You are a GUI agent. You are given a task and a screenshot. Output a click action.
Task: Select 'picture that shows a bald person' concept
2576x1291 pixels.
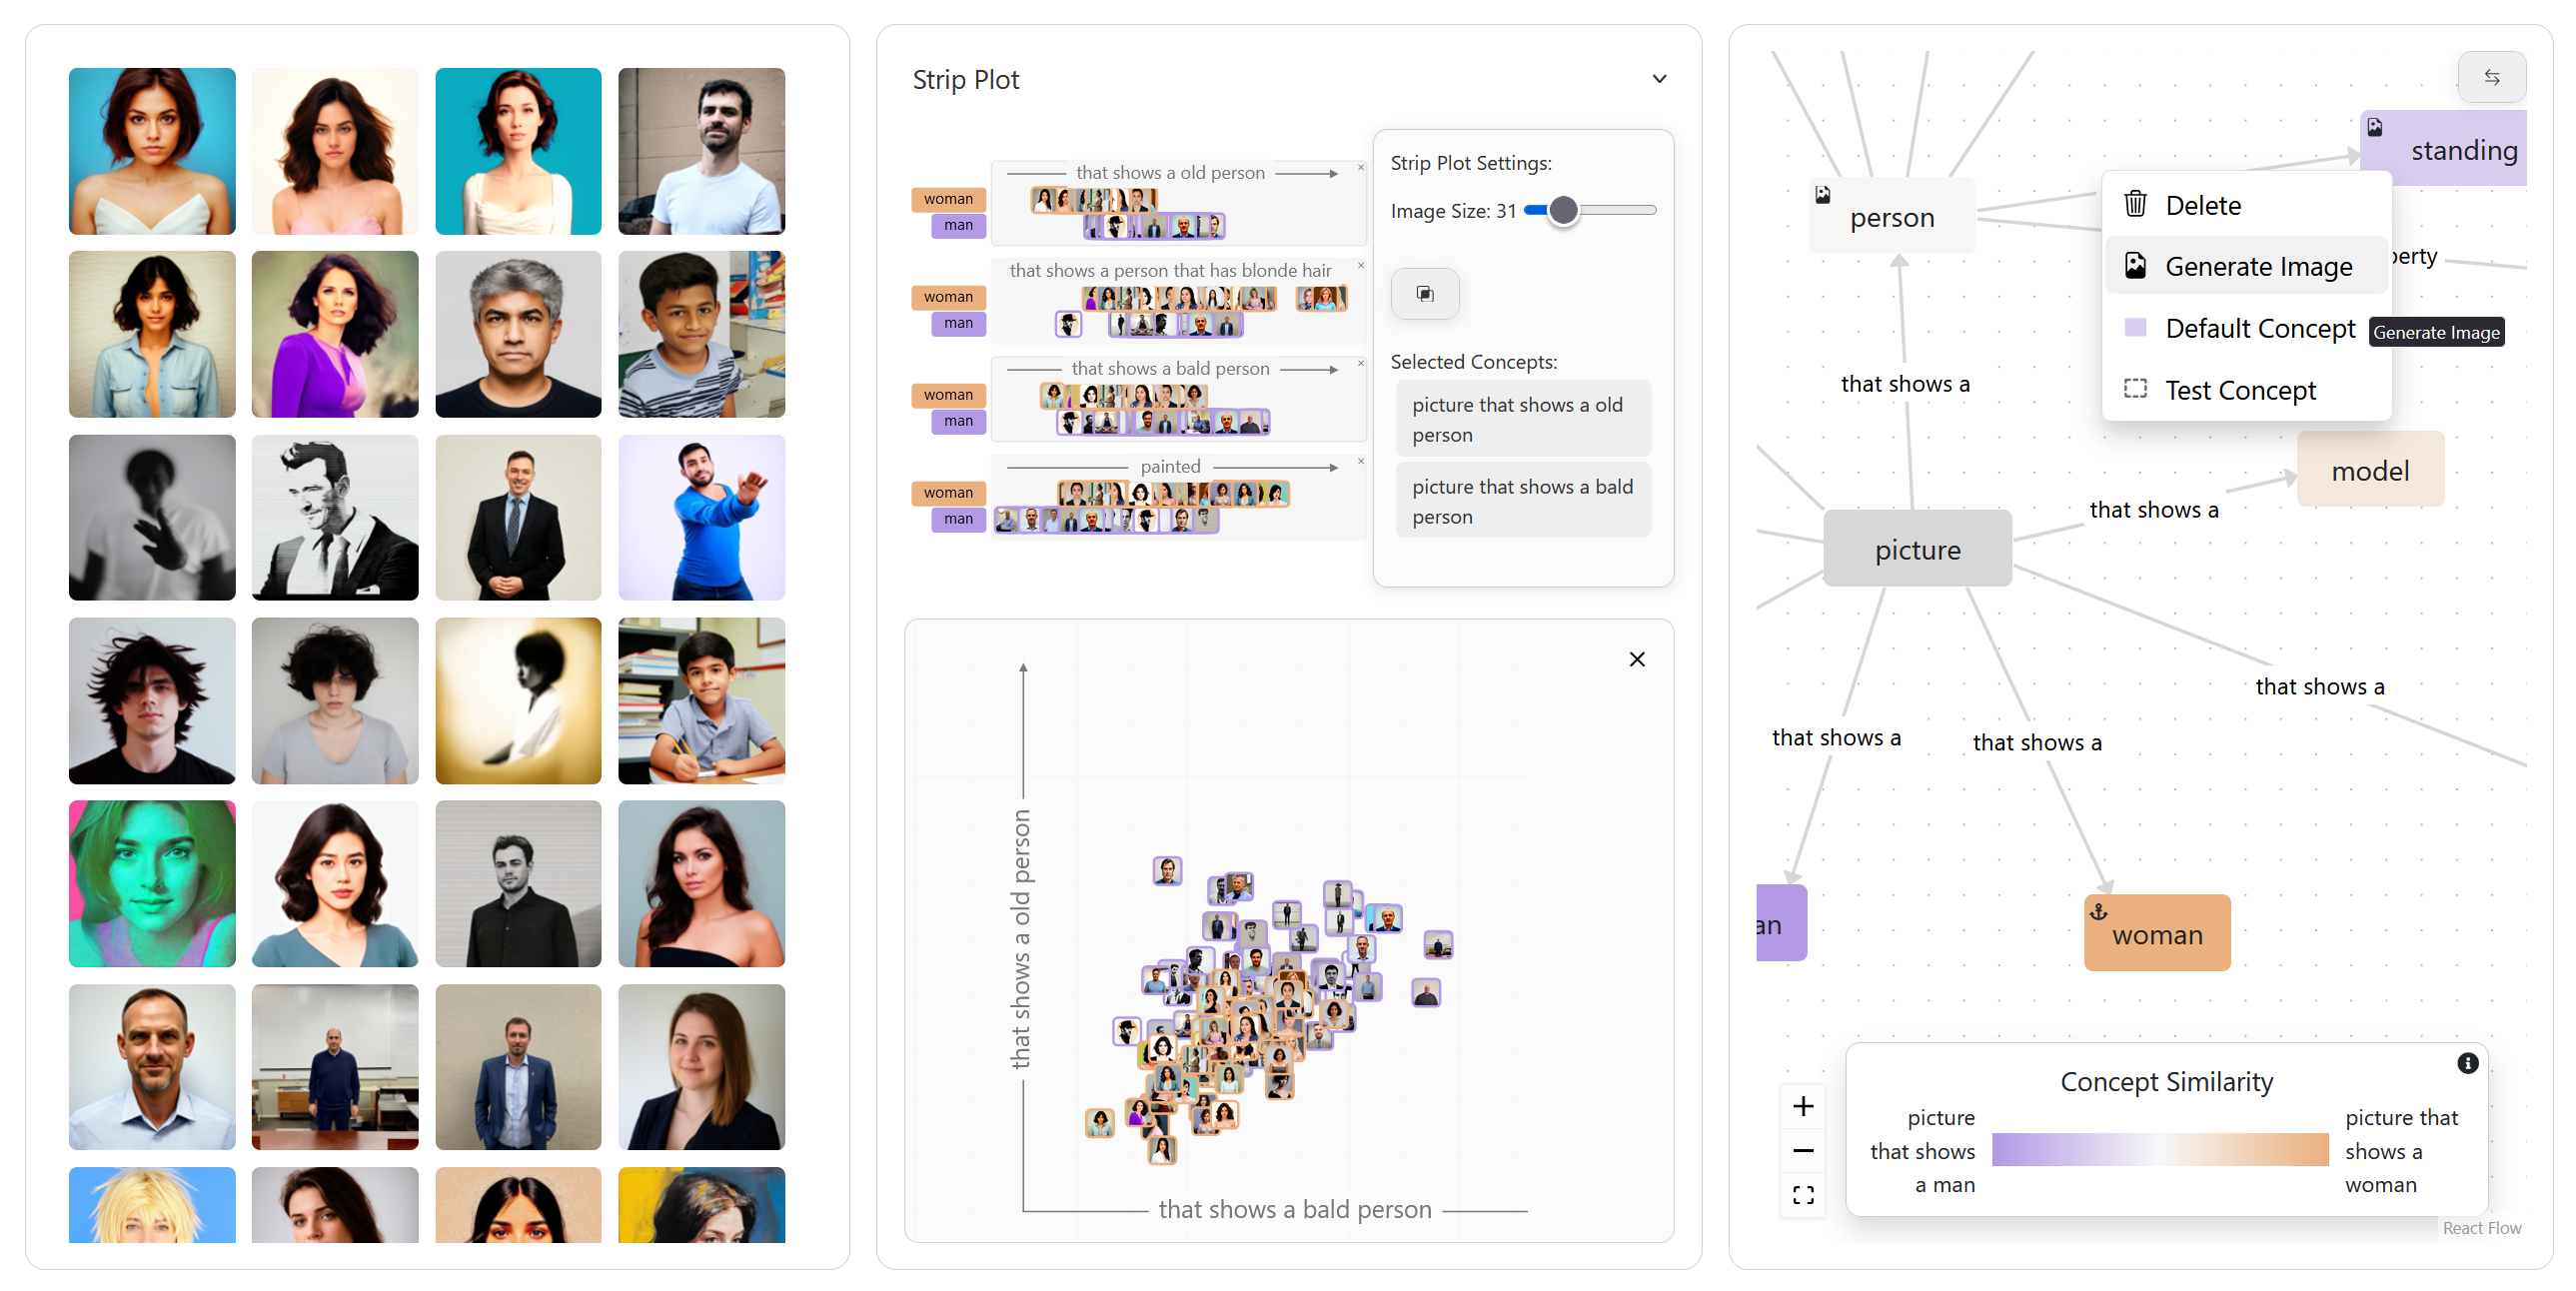click(x=1523, y=501)
